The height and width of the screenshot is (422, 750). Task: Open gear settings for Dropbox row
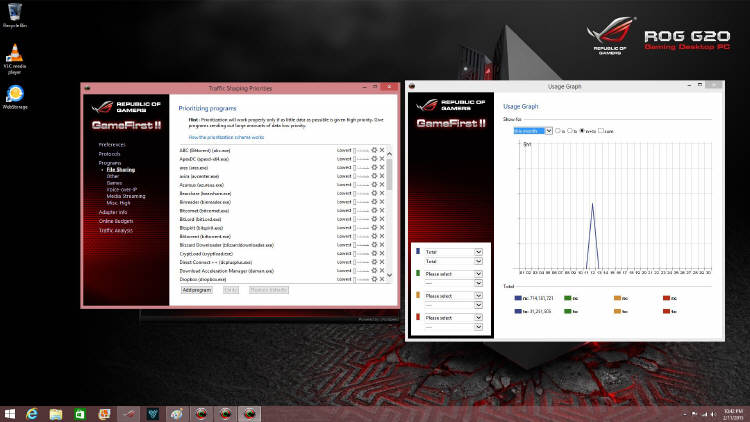point(375,279)
